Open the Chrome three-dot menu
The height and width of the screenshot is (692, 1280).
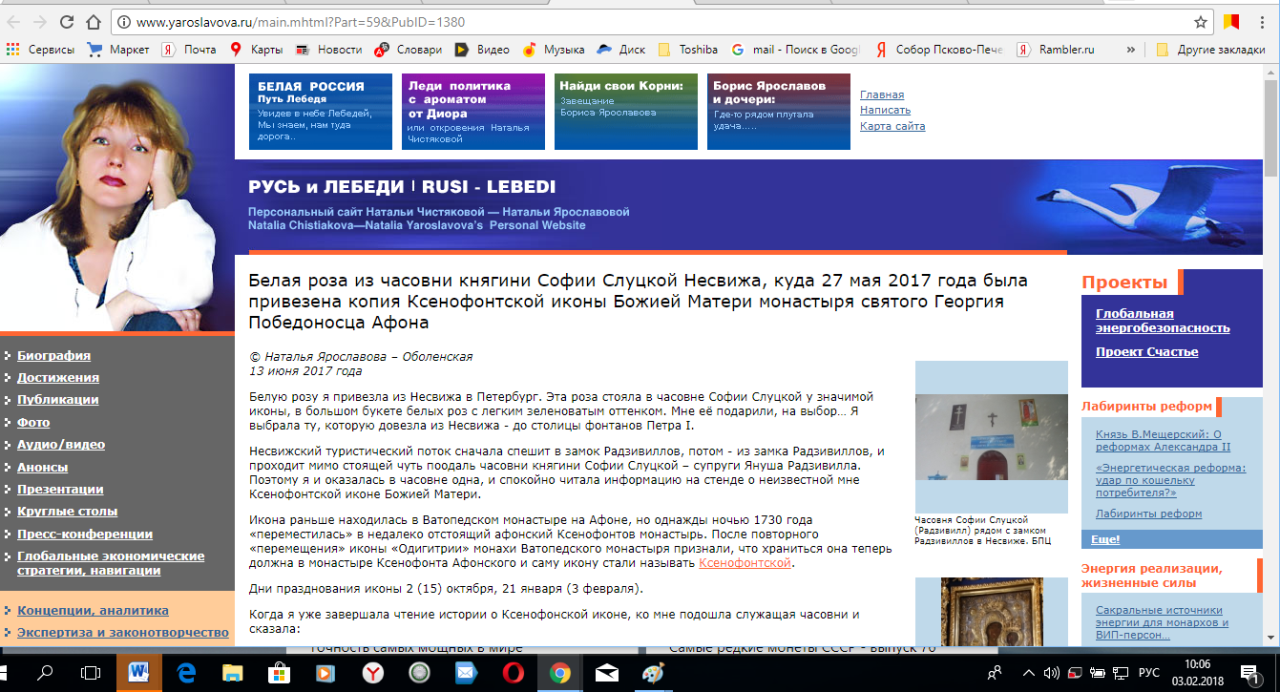point(1261,22)
